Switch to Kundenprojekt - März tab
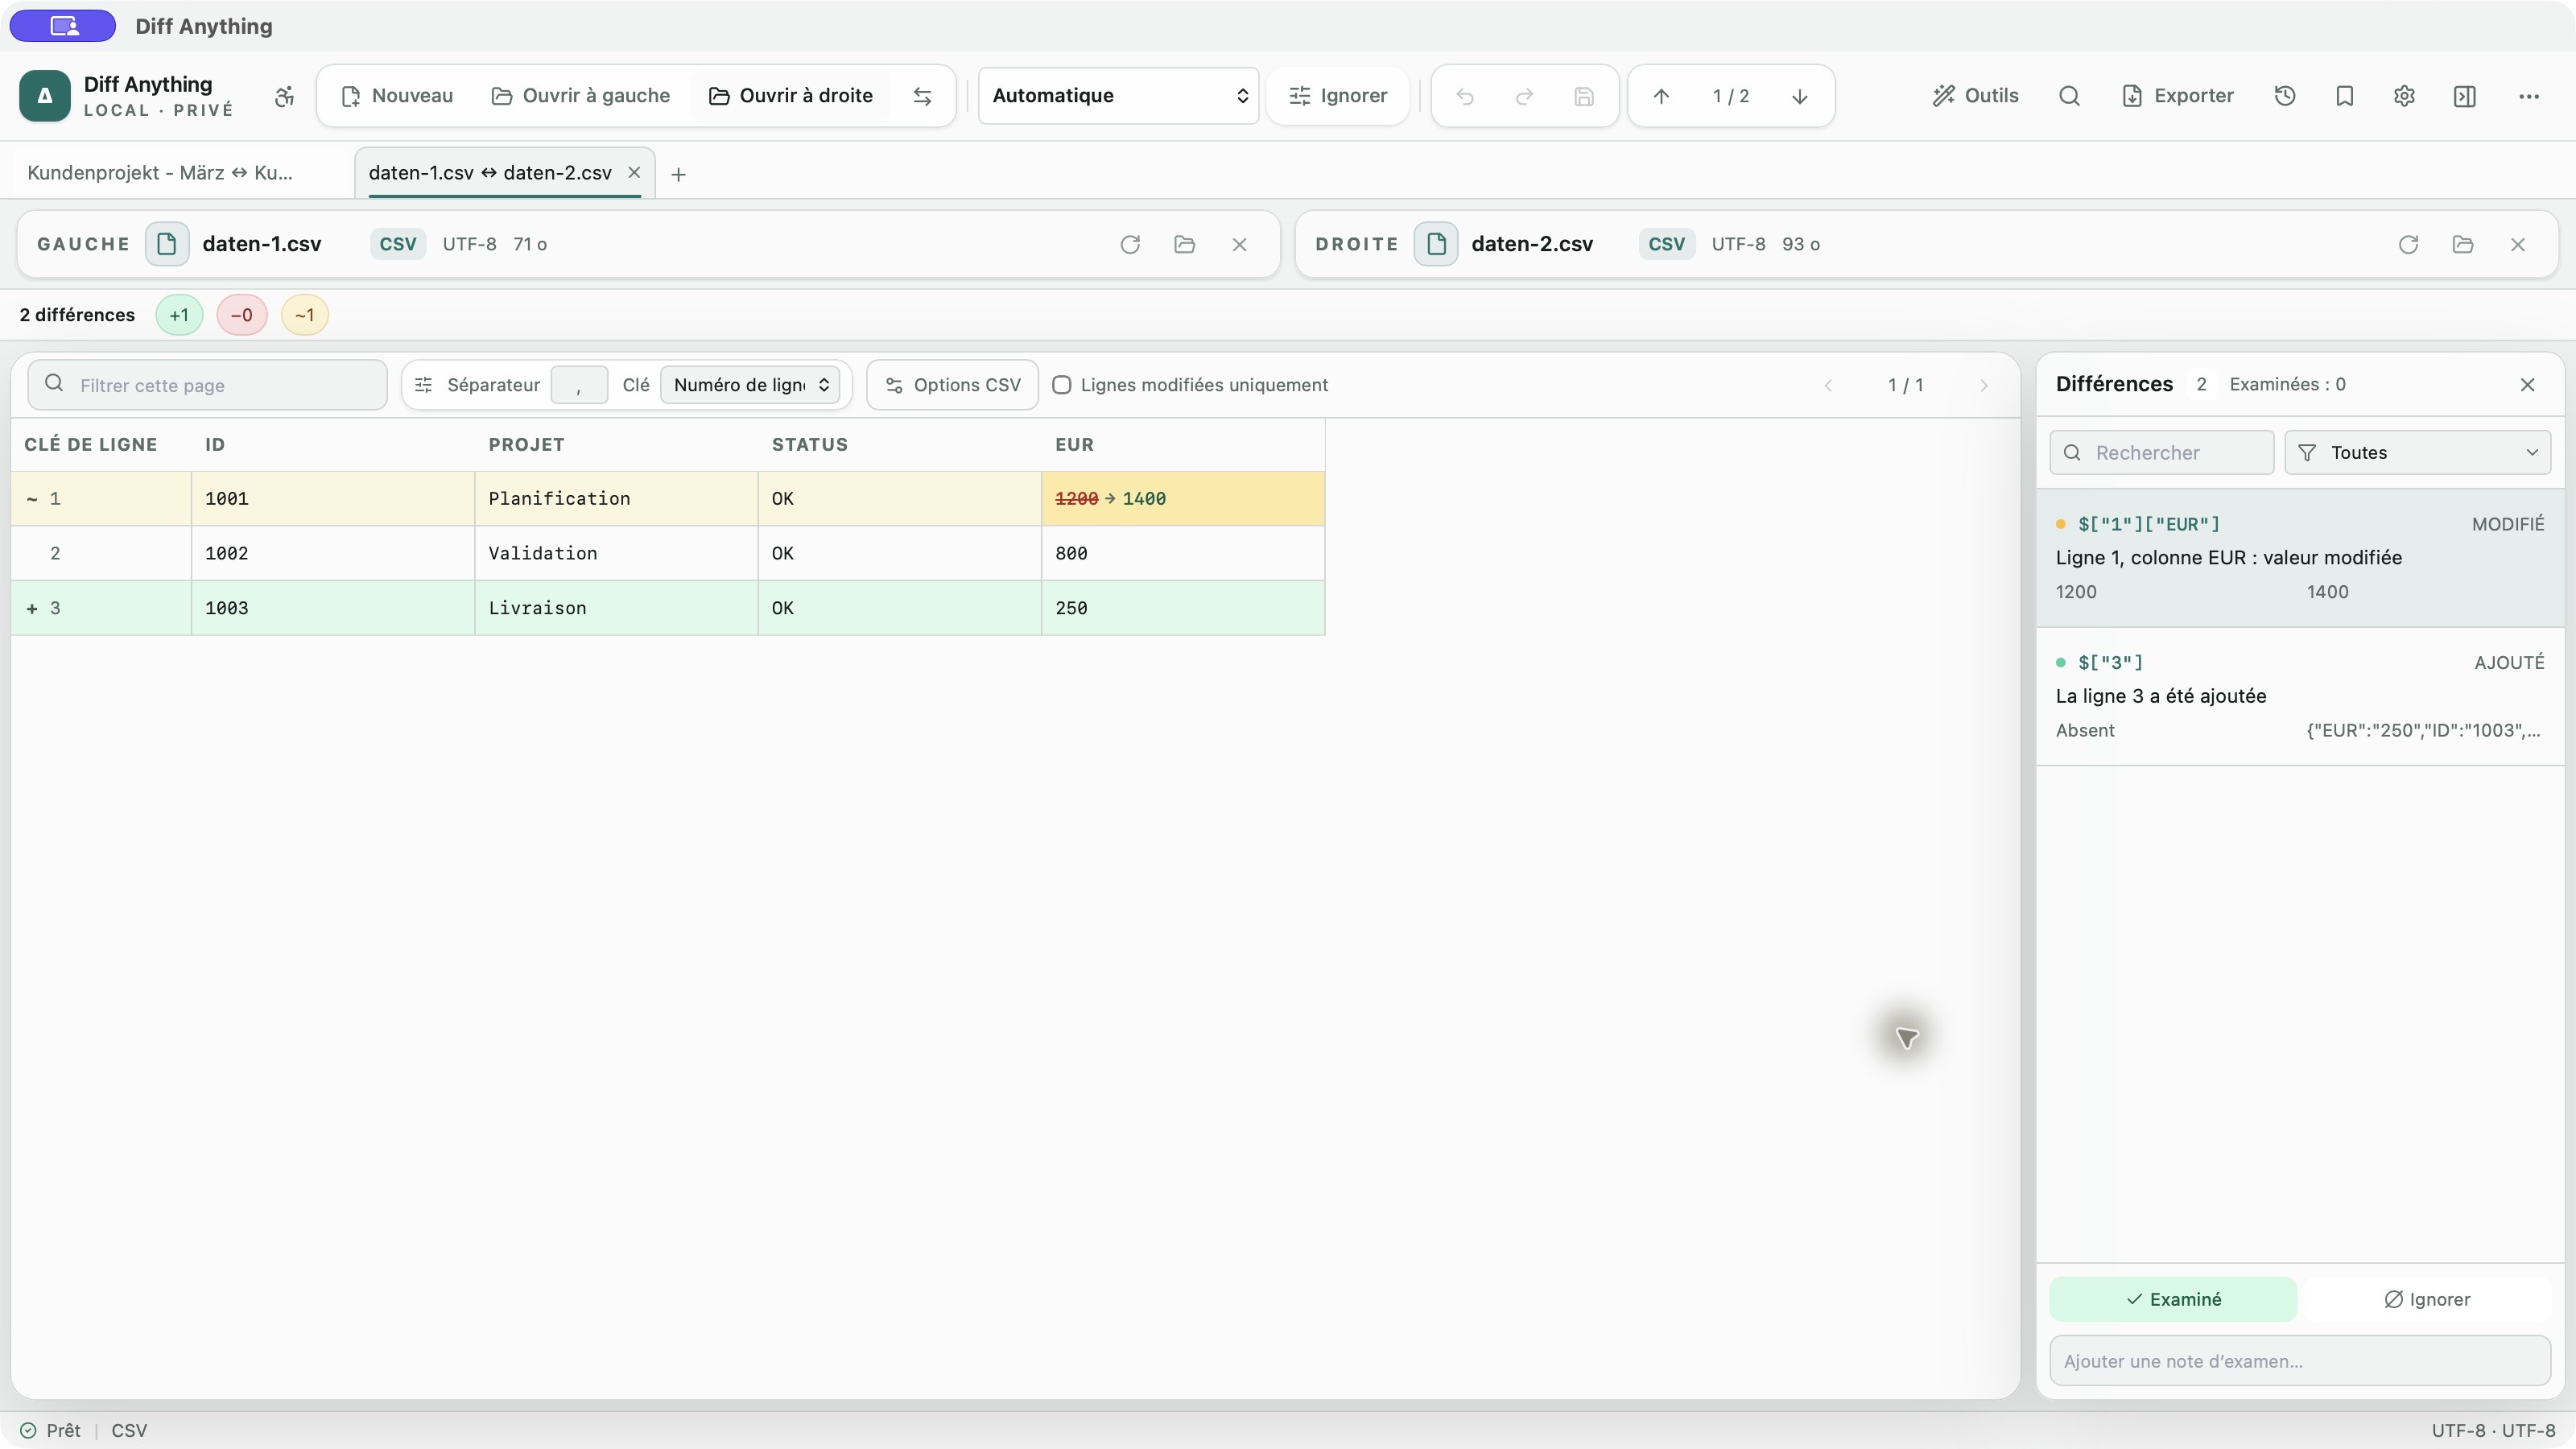 click(x=160, y=173)
